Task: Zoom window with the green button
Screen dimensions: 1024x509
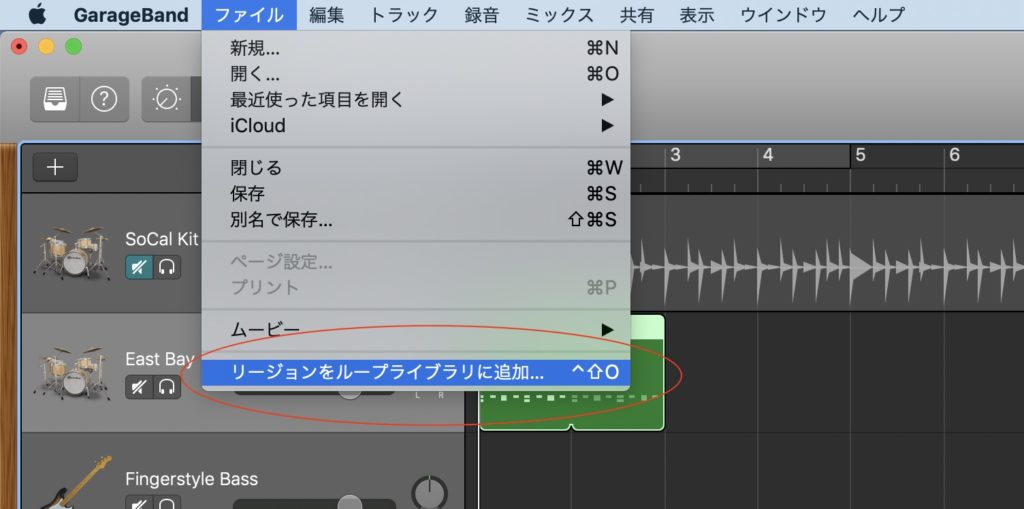Action: (x=74, y=47)
